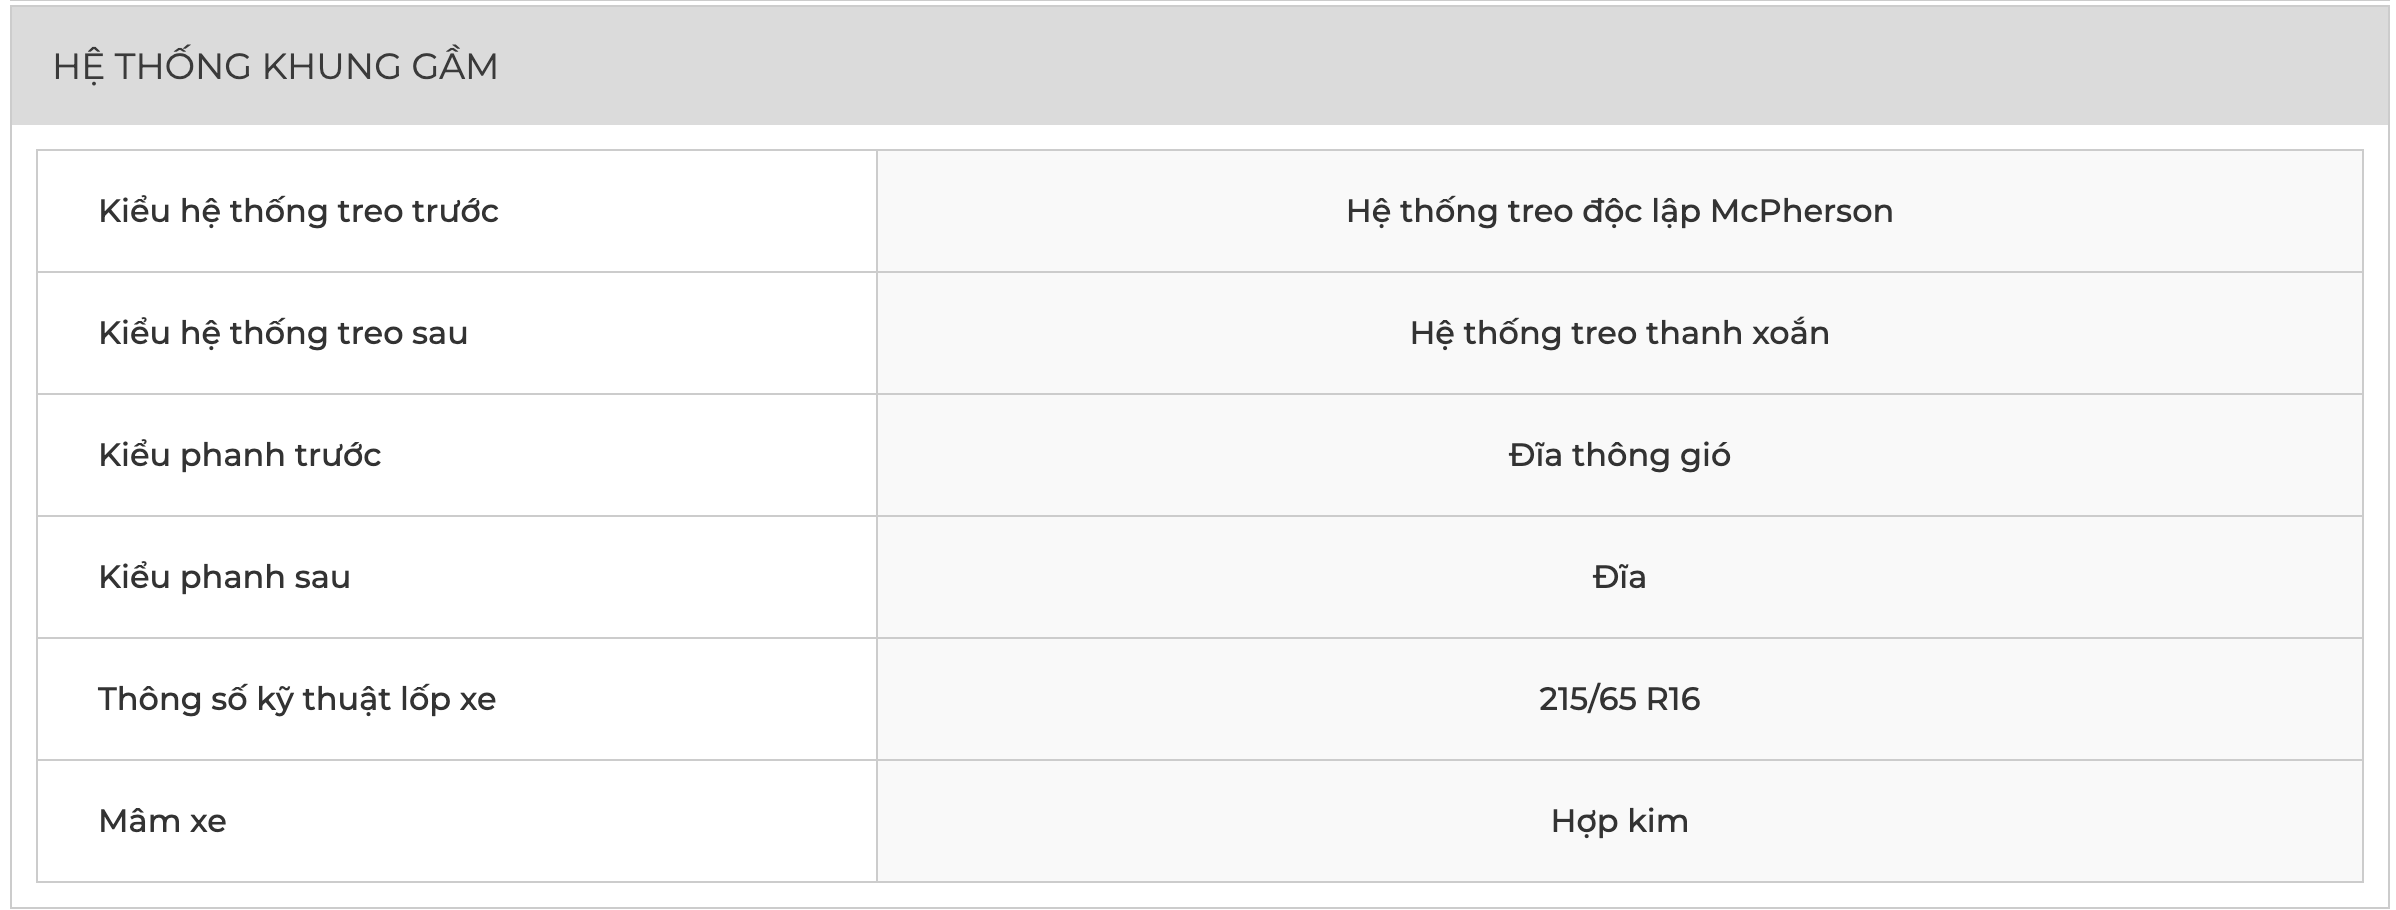Click the 'R16' rim size text
Screen dimensions: 2396x910
(x=1673, y=700)
